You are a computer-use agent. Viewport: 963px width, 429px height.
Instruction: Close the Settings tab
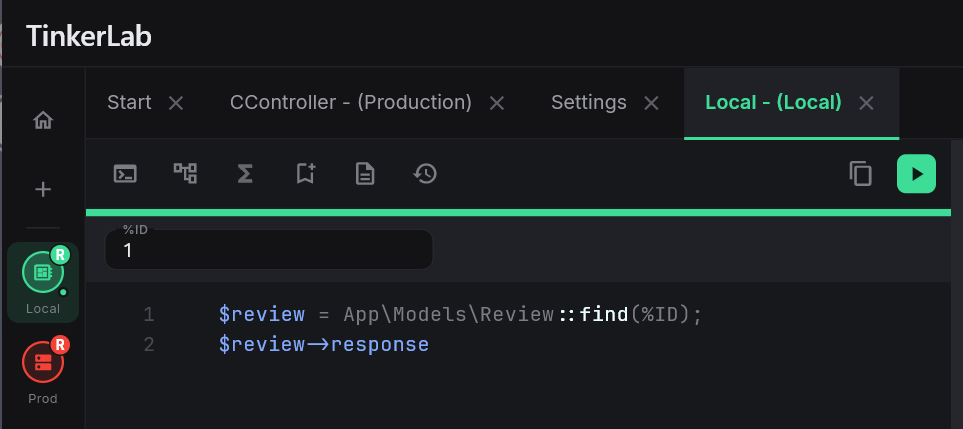(x=651, y=103)
